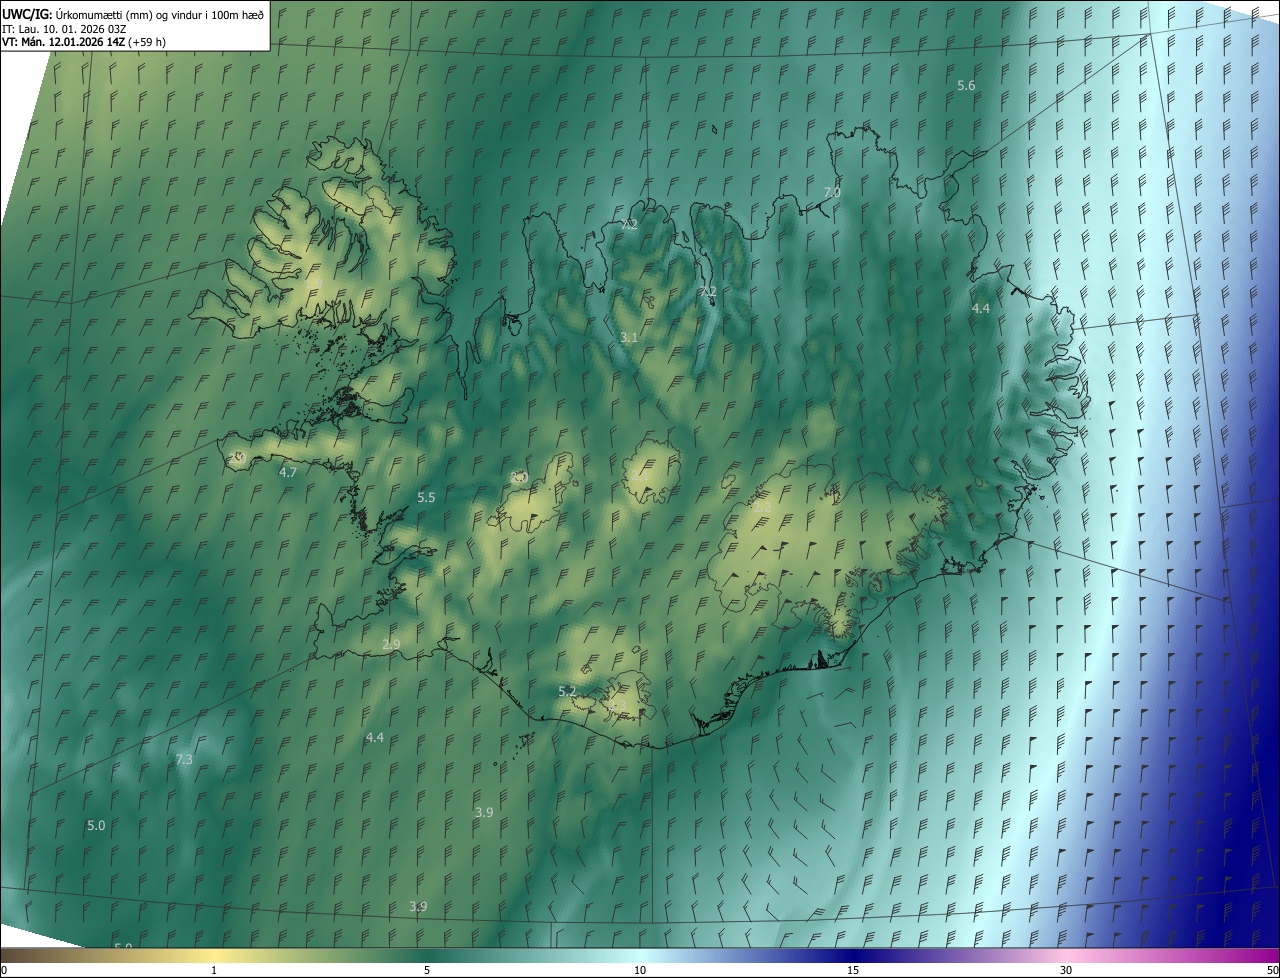Click the '0' tick on the colorbar
1280x978 pixels.
click(x=4, y=970)
